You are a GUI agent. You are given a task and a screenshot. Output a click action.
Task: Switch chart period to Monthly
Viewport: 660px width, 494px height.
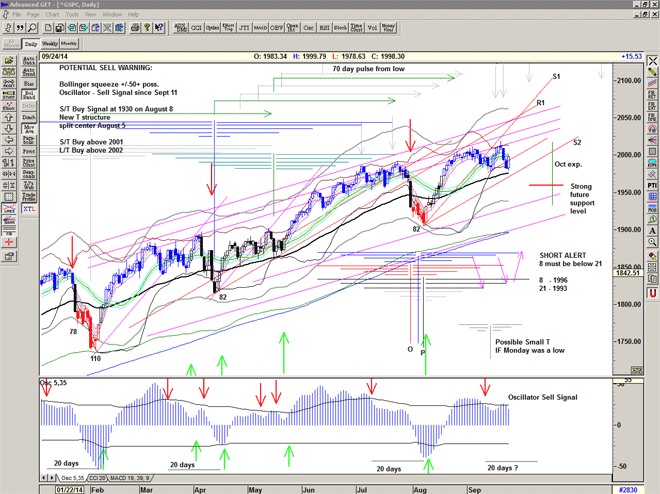(68, 44)
